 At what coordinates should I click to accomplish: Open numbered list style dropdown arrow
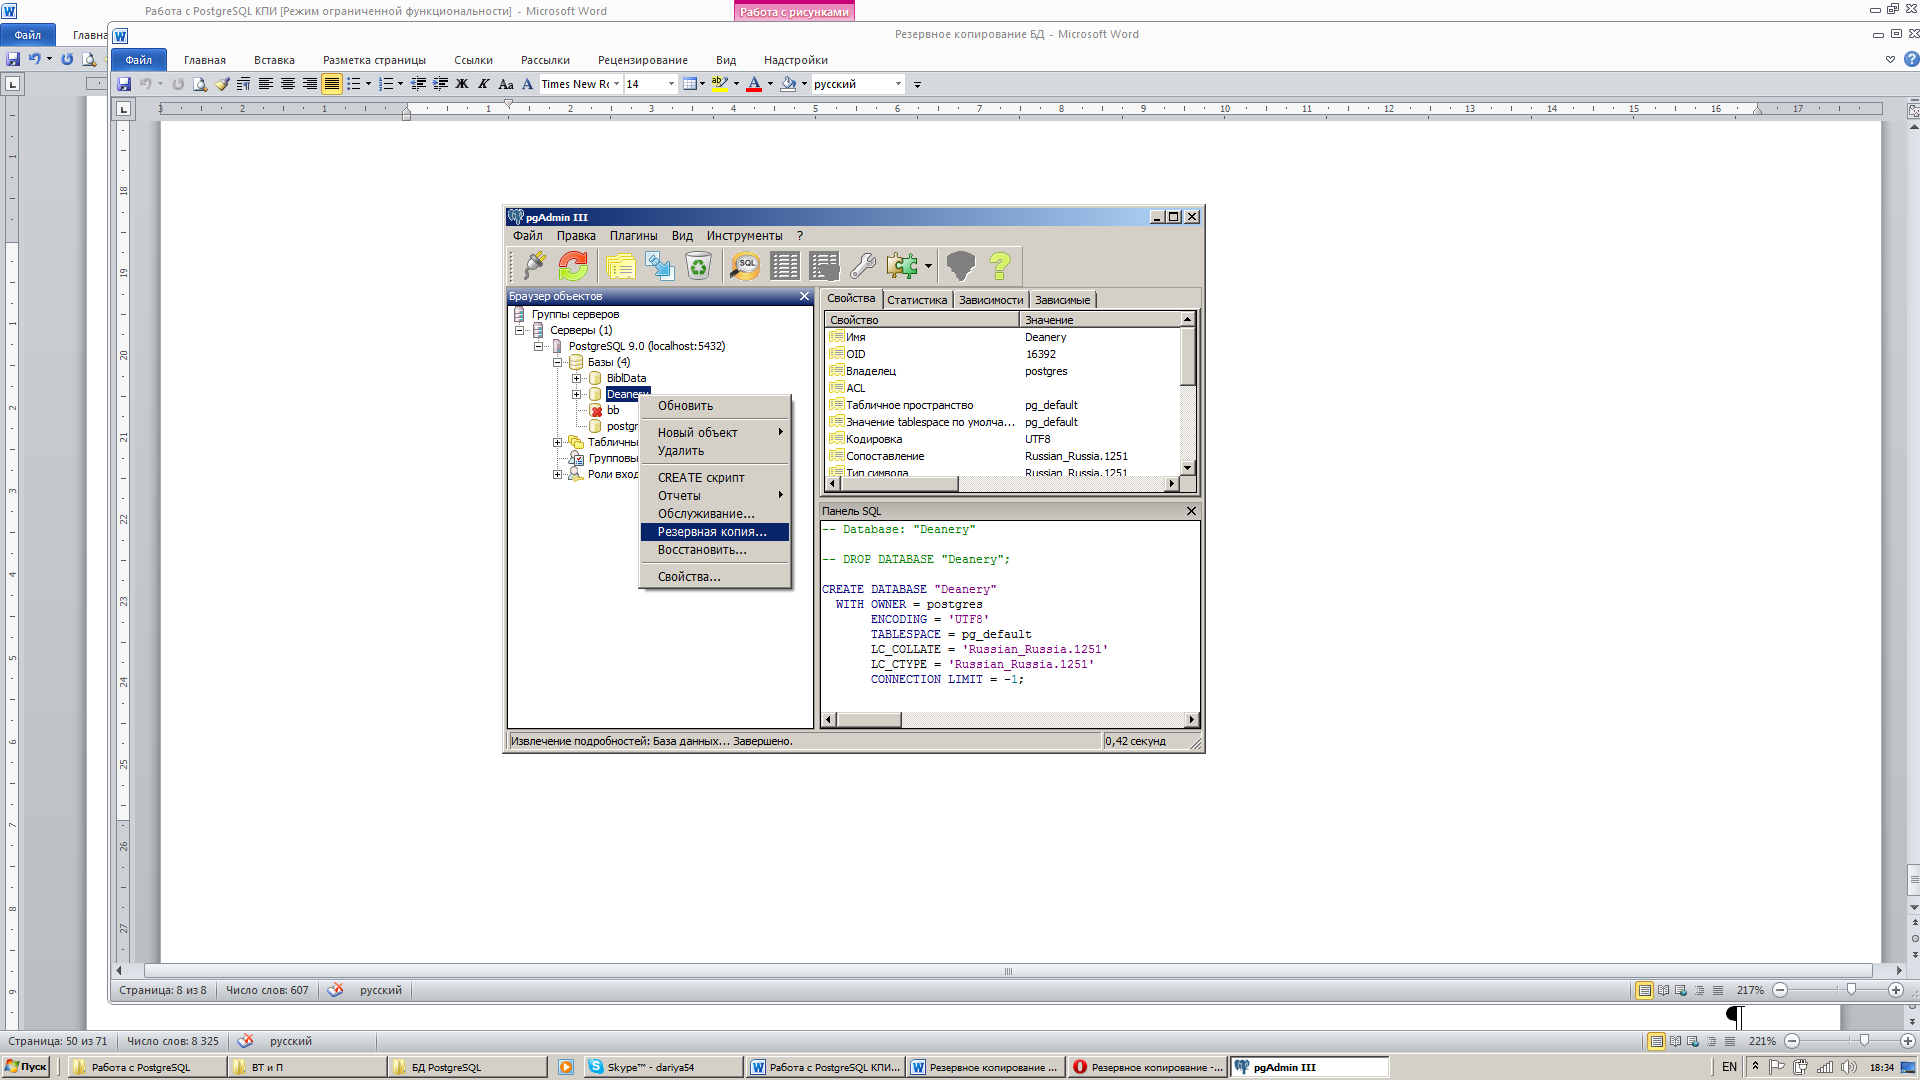[400, 84]
